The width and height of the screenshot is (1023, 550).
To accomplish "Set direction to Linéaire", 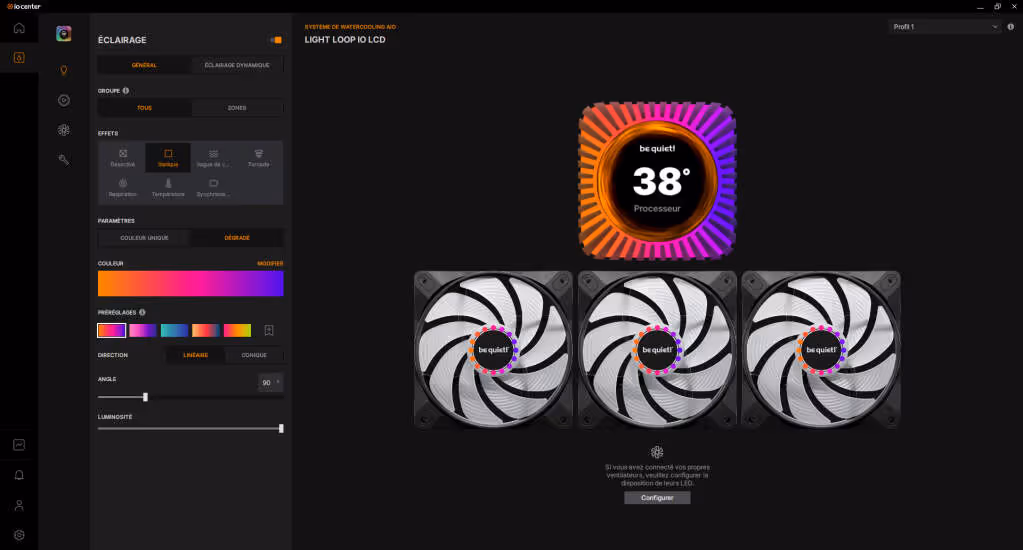I will (196, 355).
